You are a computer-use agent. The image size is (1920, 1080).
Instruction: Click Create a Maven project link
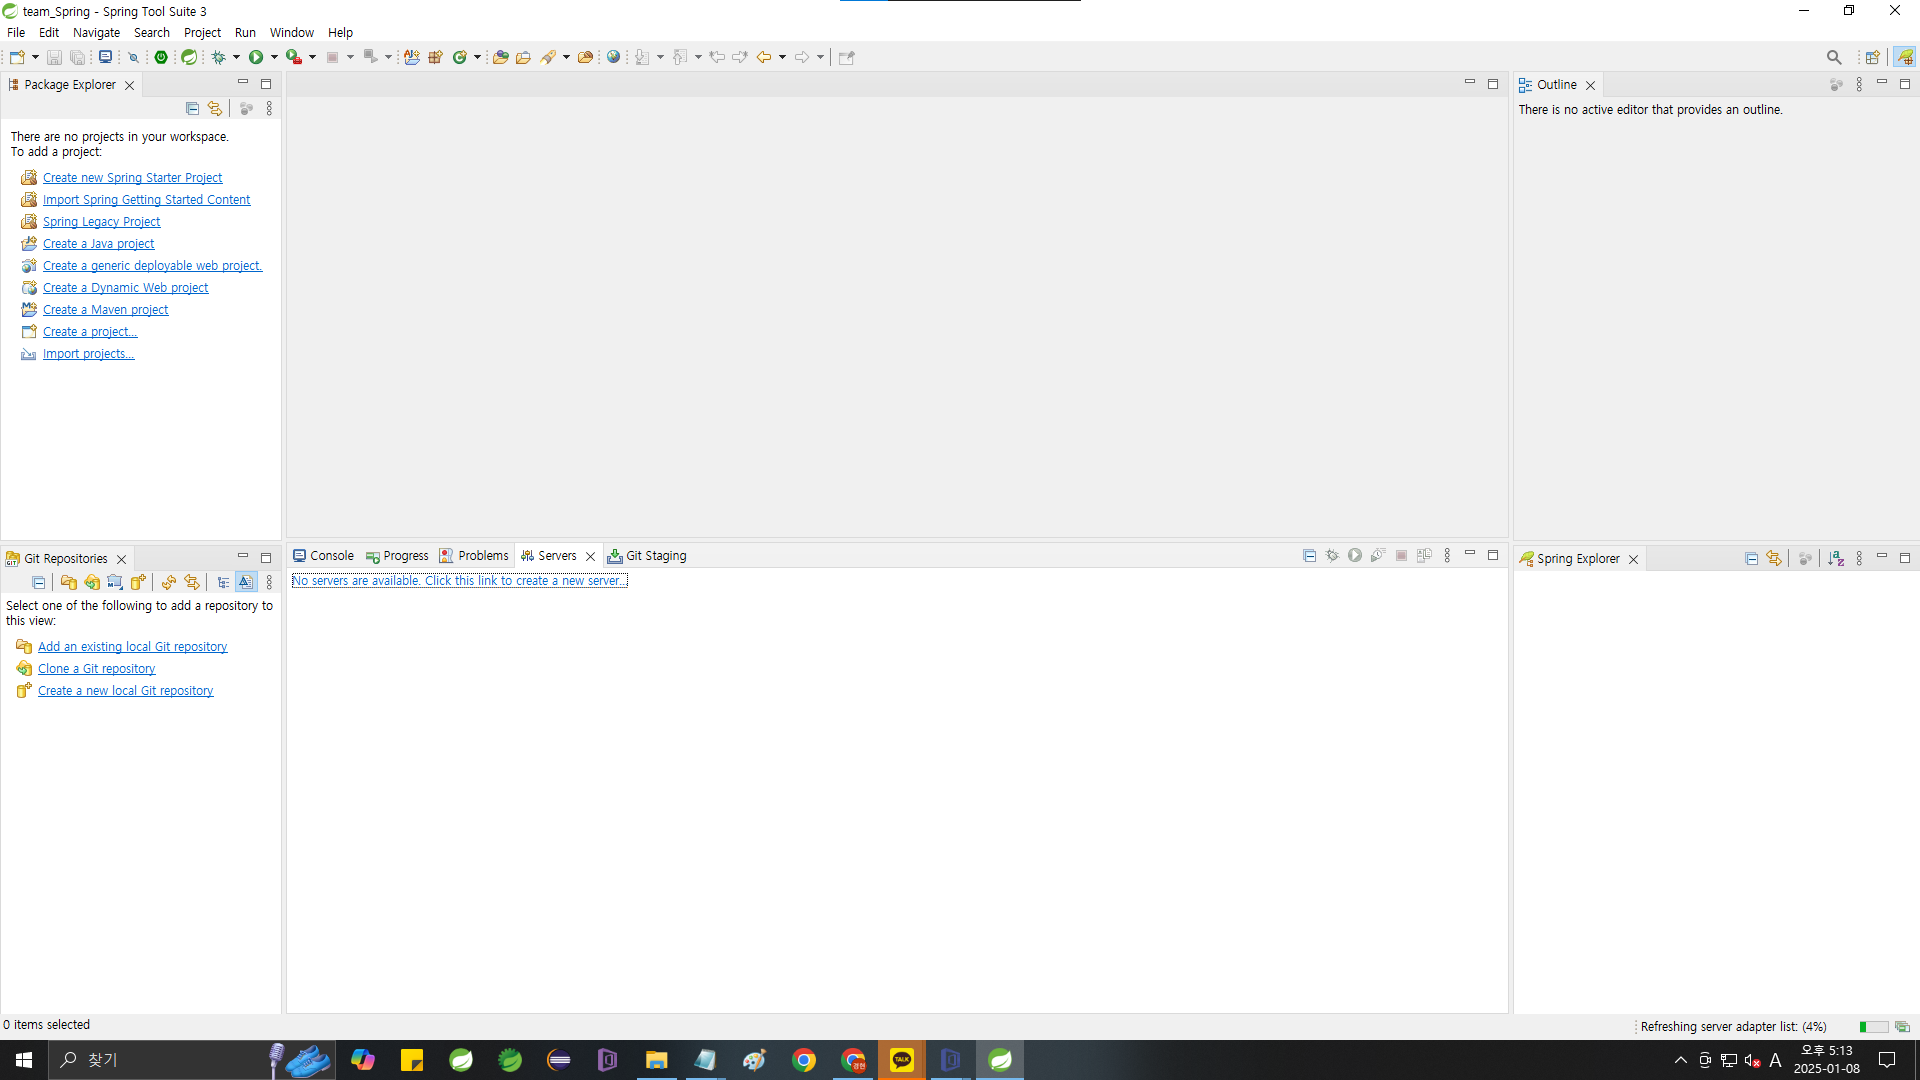coord(105,310)
